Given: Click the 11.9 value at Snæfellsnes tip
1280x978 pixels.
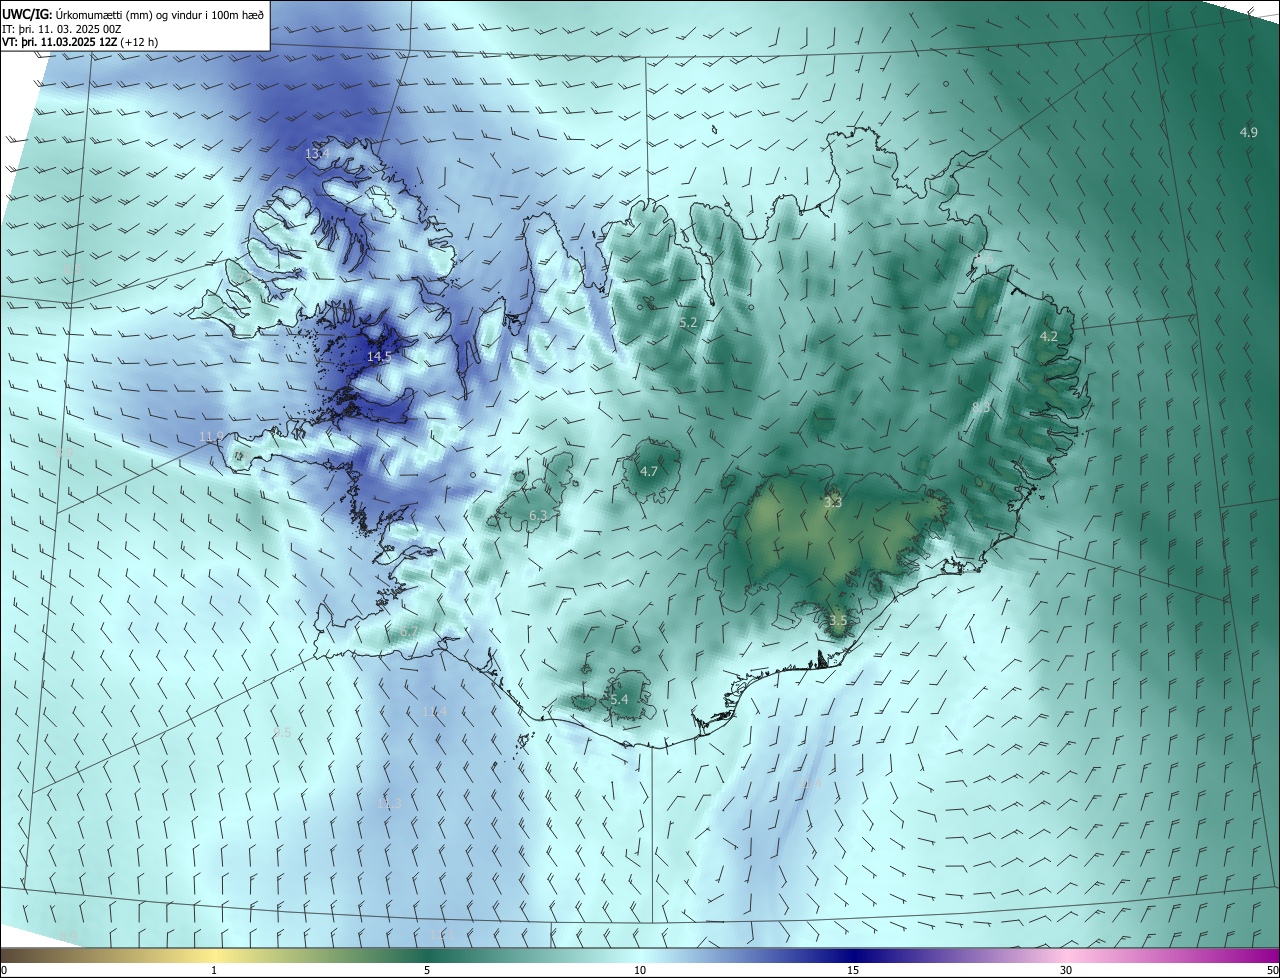Looking at the screenshot, I should point(211,437).
